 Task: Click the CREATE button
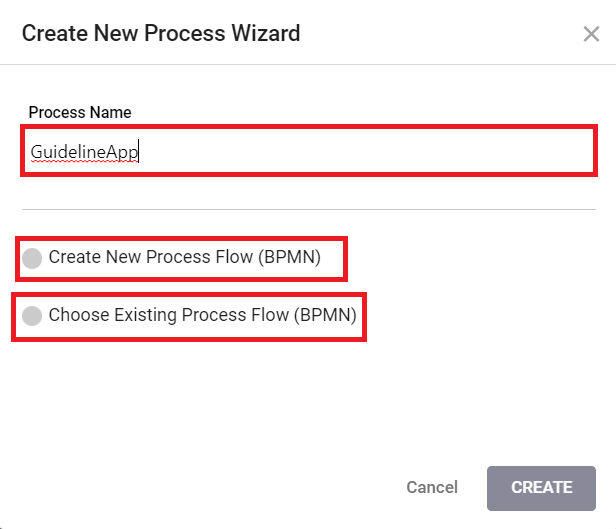tap(541, 488)
